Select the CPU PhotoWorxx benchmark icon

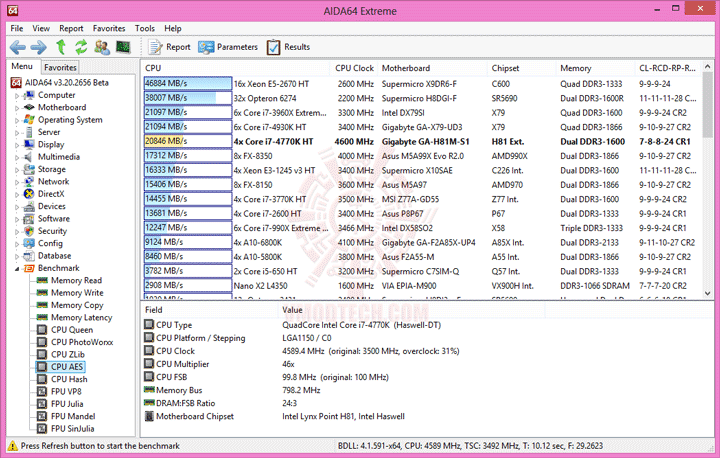click(42, 342)
